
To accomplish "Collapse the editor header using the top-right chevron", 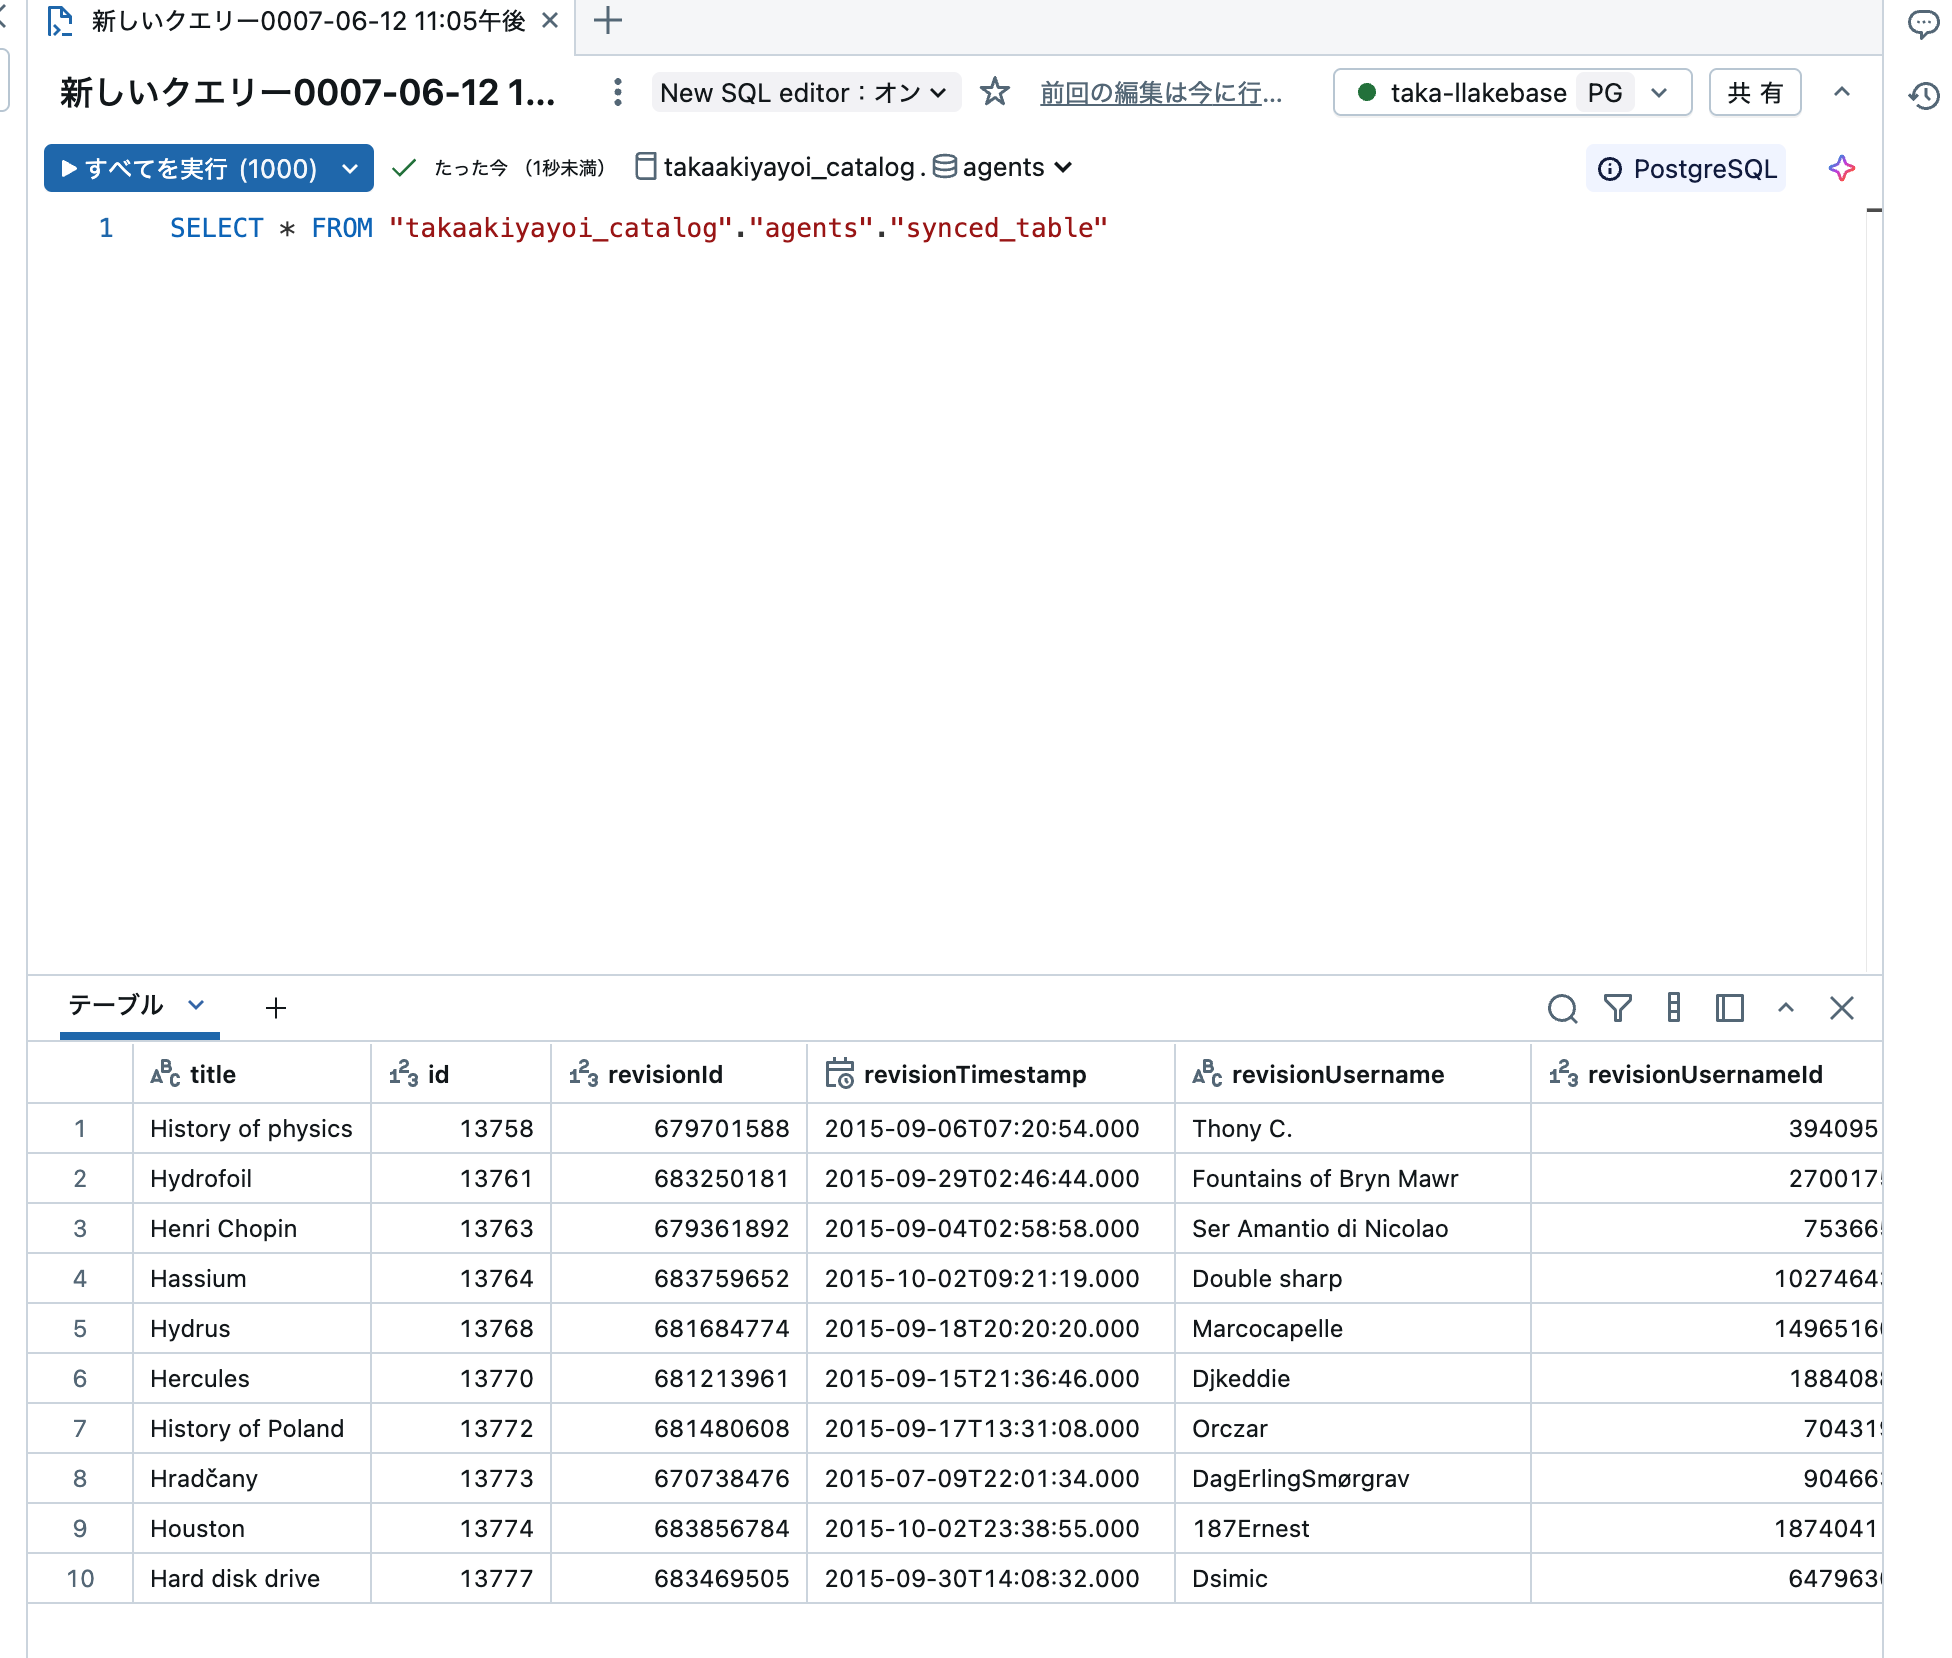I will coord(1842,92).
